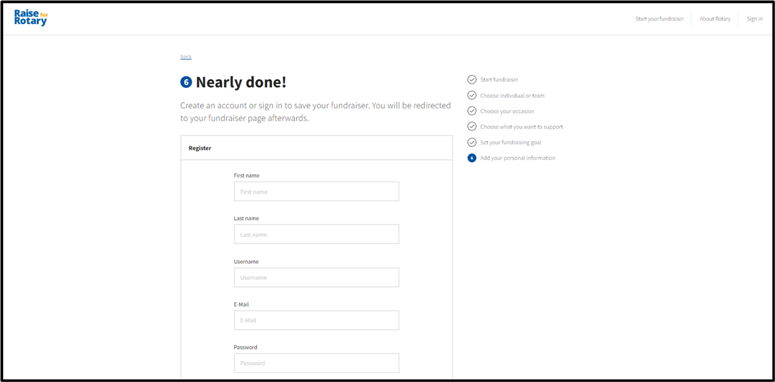Click the Choose individual or team checkmark icon

tap(472, 95)
